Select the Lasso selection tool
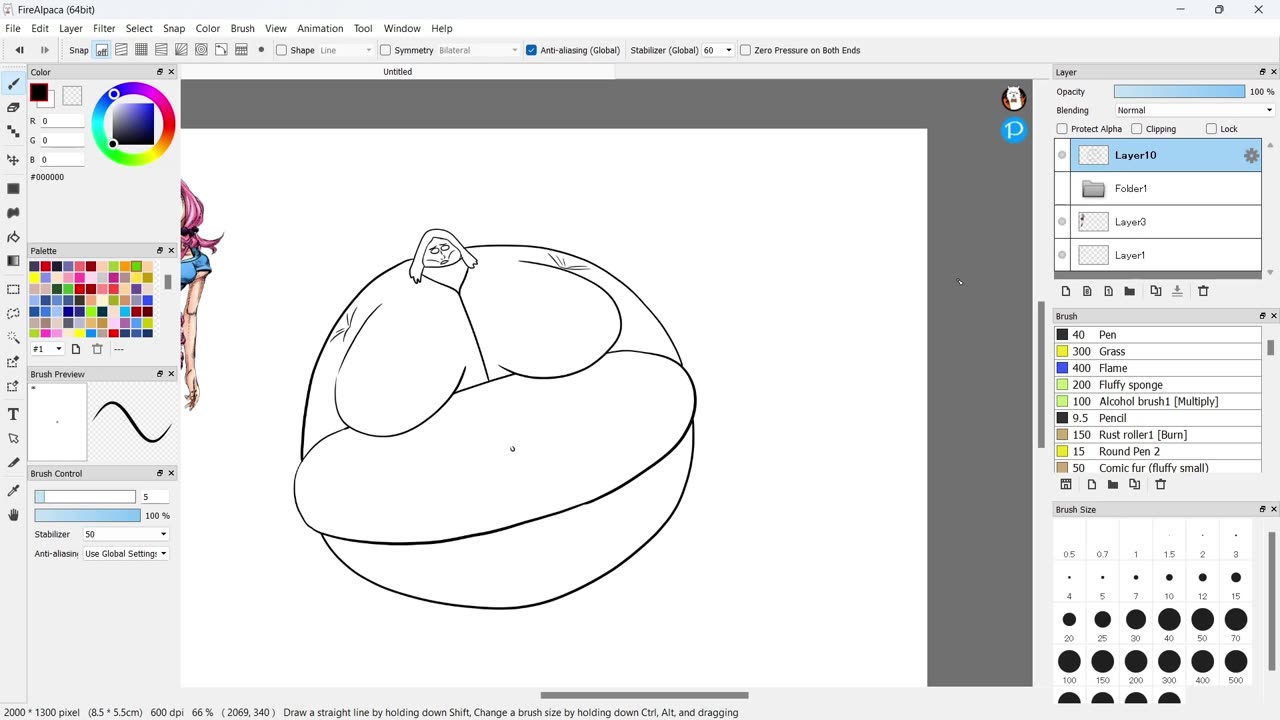 13,313
